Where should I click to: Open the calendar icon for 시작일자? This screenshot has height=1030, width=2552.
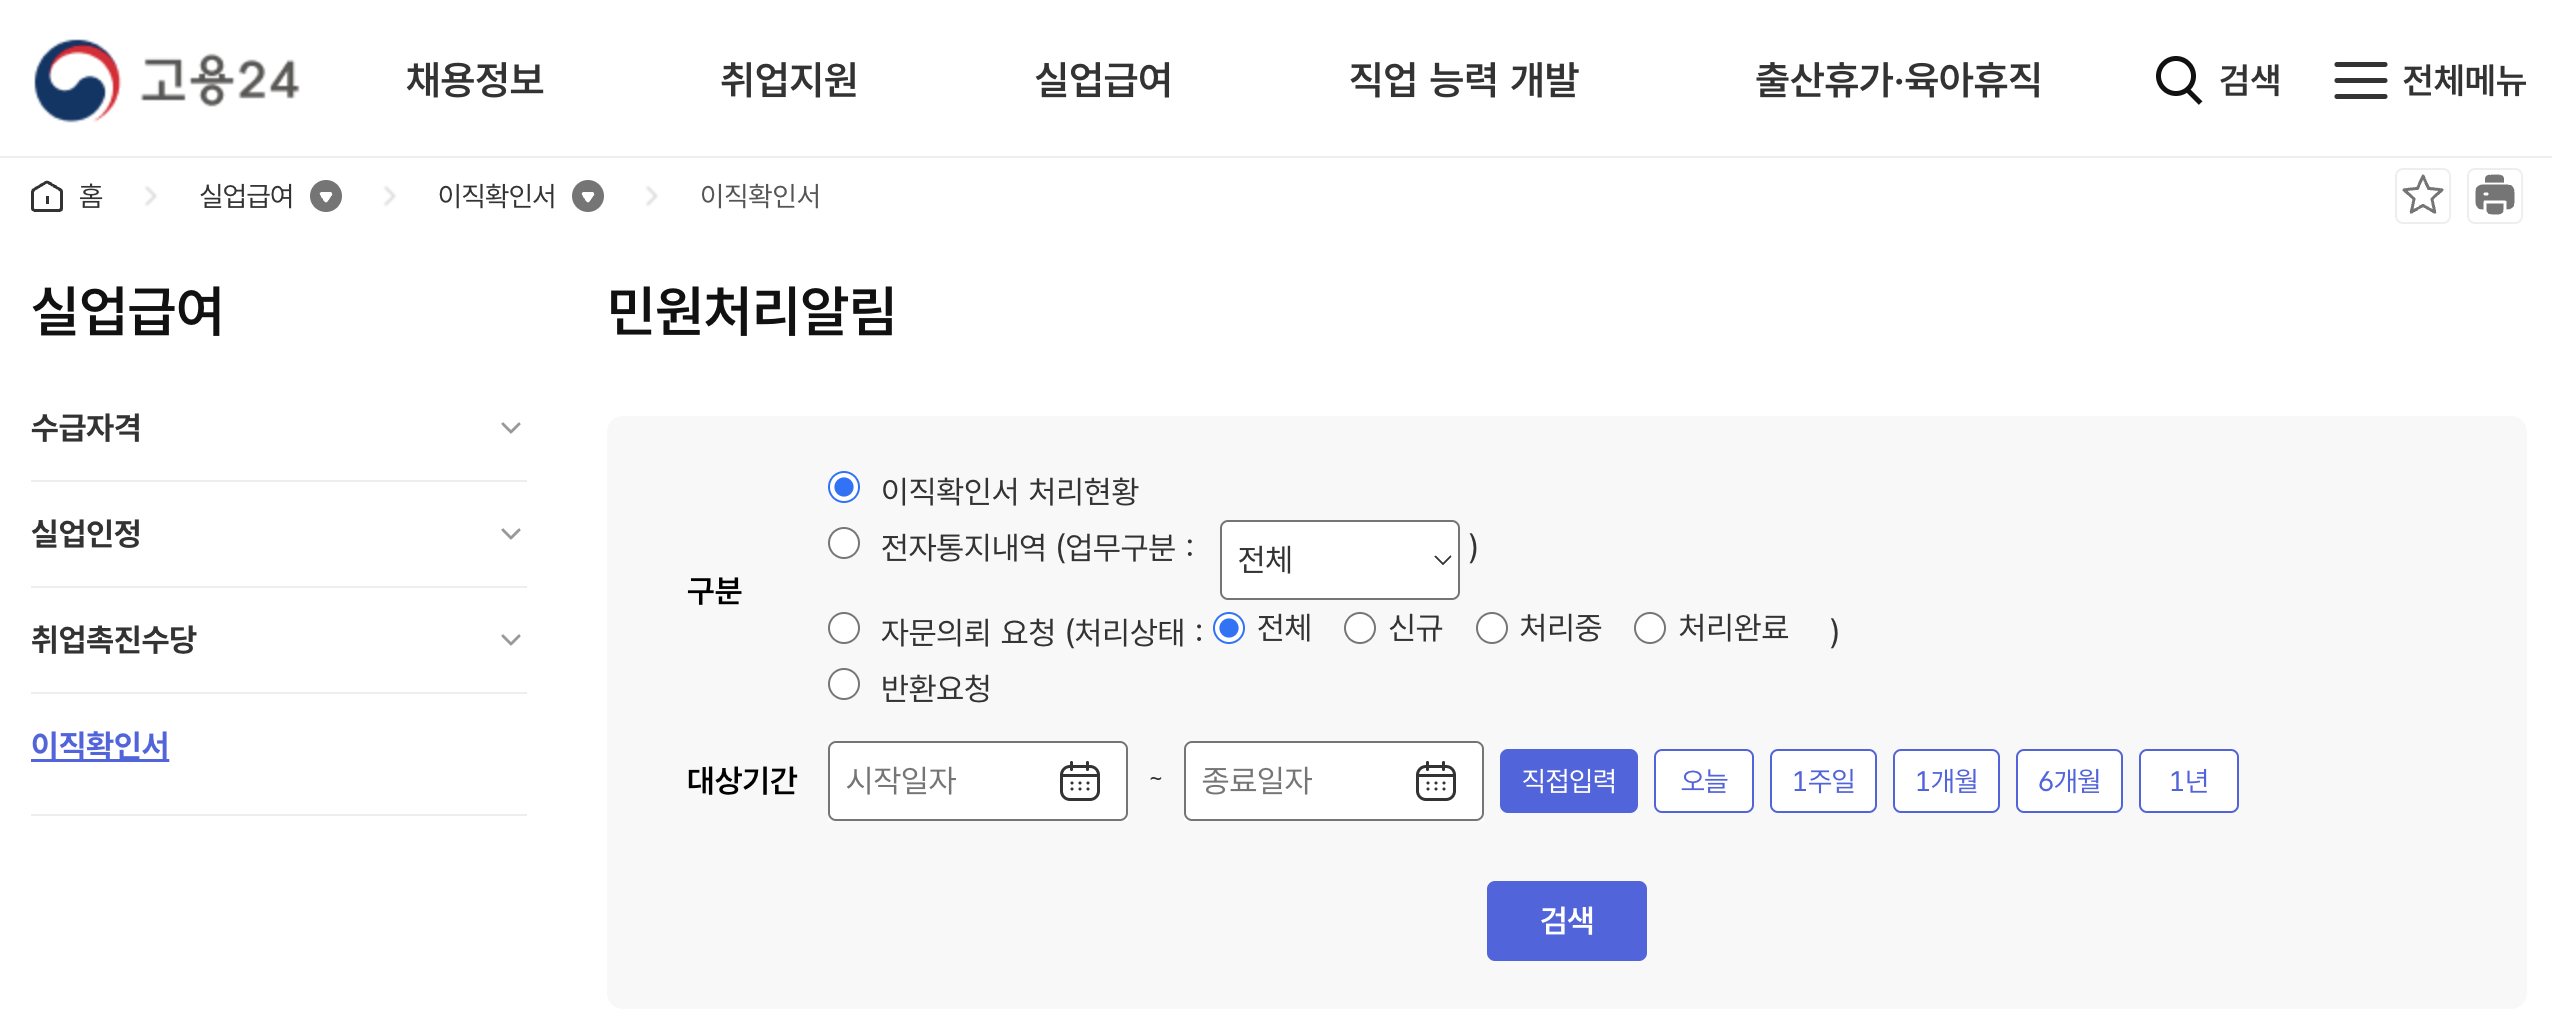1083,781
